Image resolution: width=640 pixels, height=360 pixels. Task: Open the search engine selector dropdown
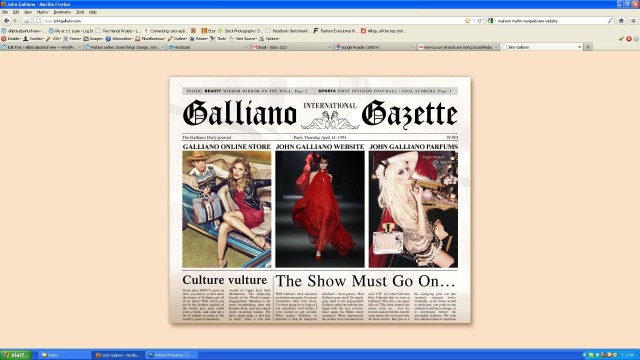(x=491, y=20)
